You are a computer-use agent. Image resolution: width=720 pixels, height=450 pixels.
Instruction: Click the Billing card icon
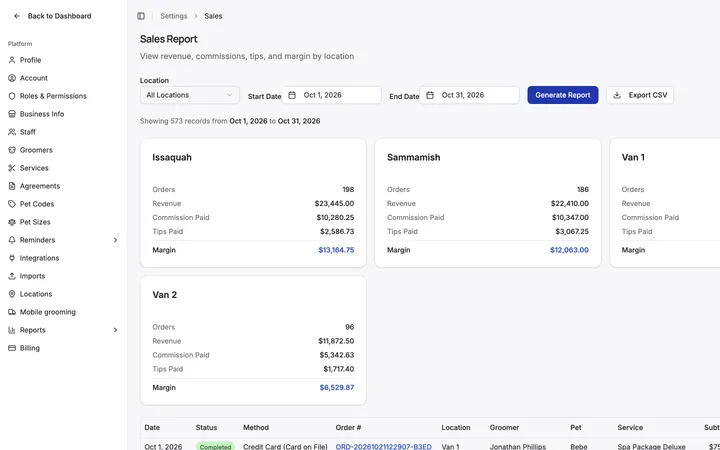tap(12, 348)
